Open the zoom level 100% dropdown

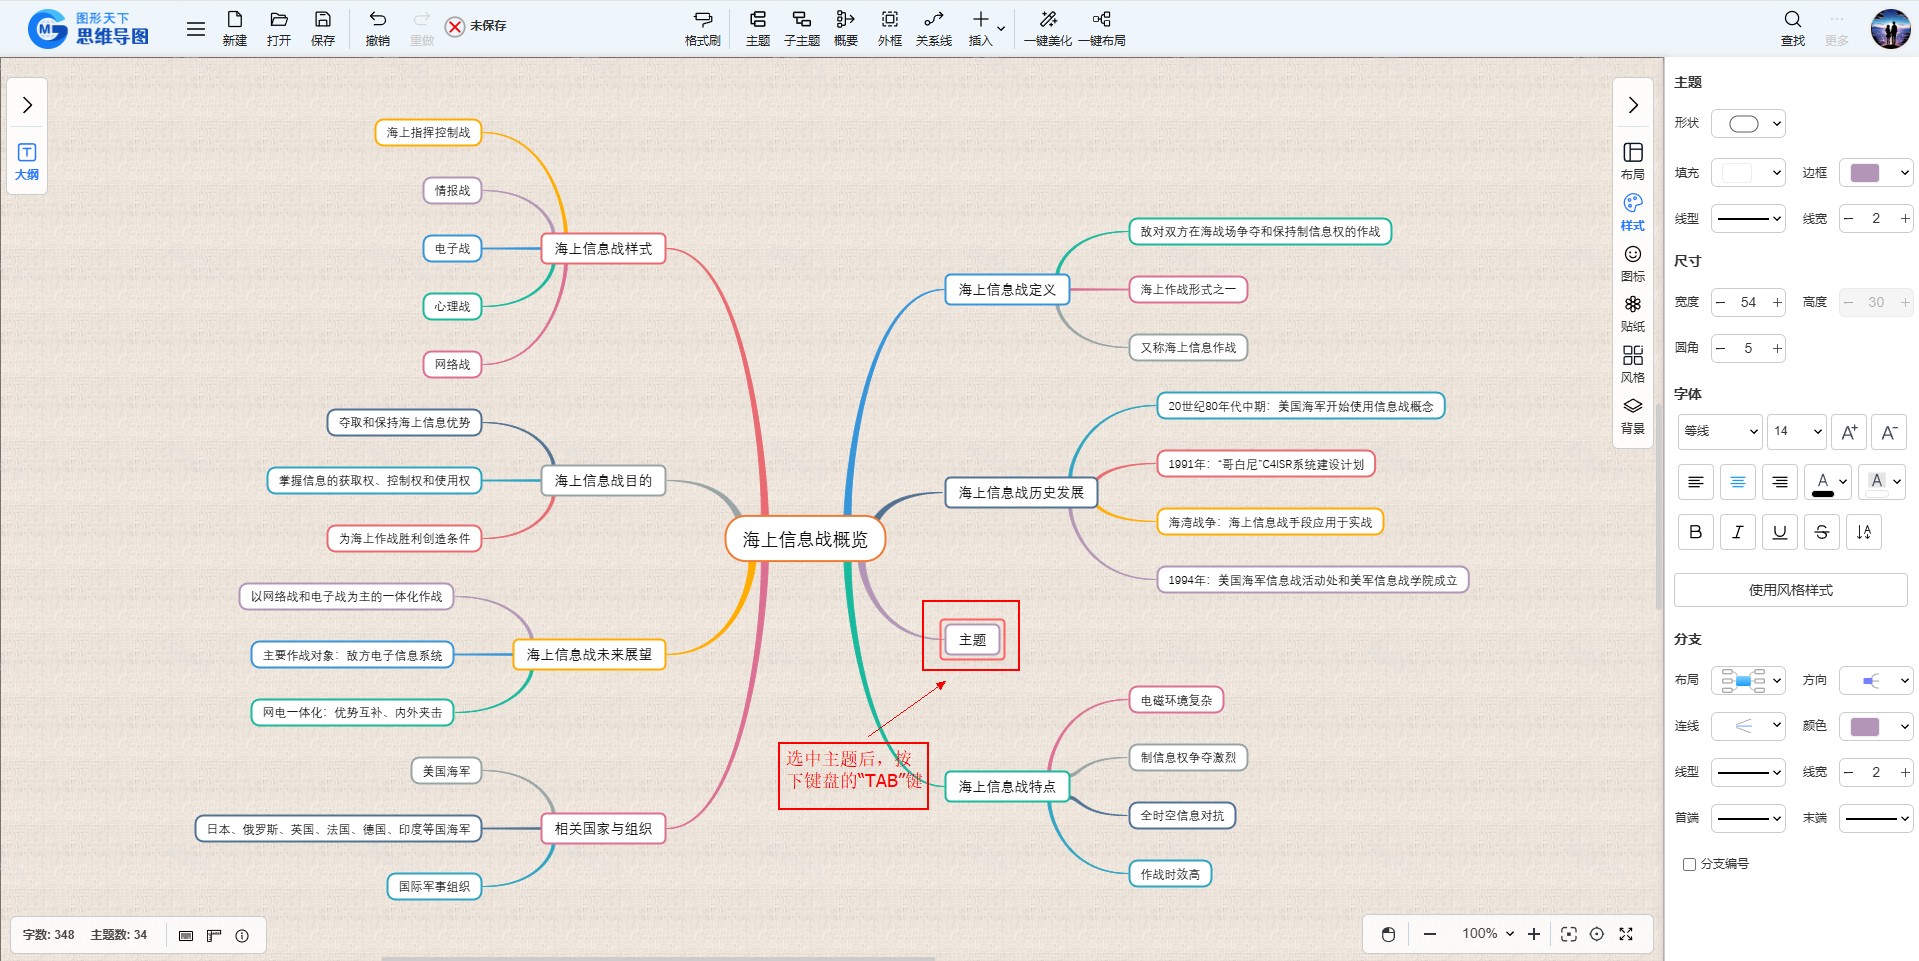click(1487, 934)
